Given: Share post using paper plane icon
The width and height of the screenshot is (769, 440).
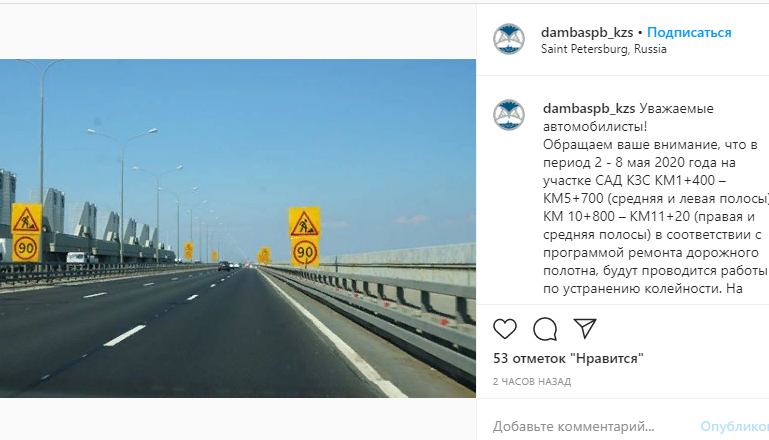Looking at the screenshot, I should pos(585,328).
